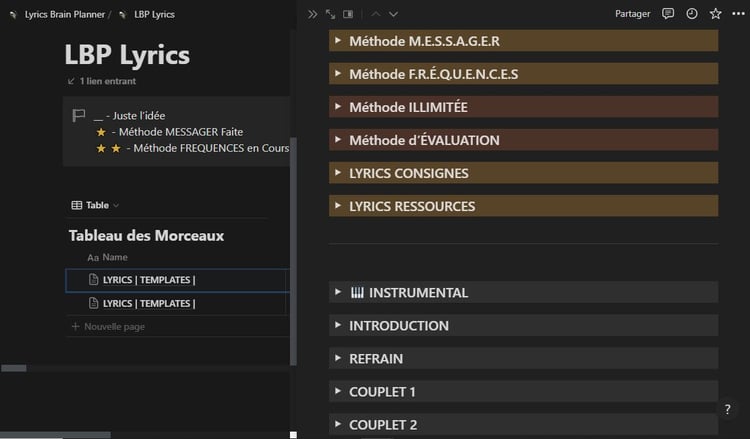Click the help question mark
The height and width of the screenshot is (439, 750).
[727, 409]
